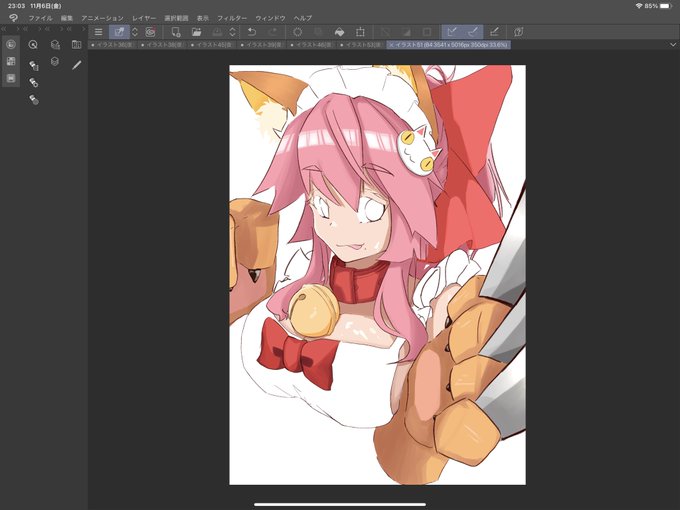680x510 pixels.
Task: Switch to the イラスト45 canvas tab
Action: click(213, 45)
